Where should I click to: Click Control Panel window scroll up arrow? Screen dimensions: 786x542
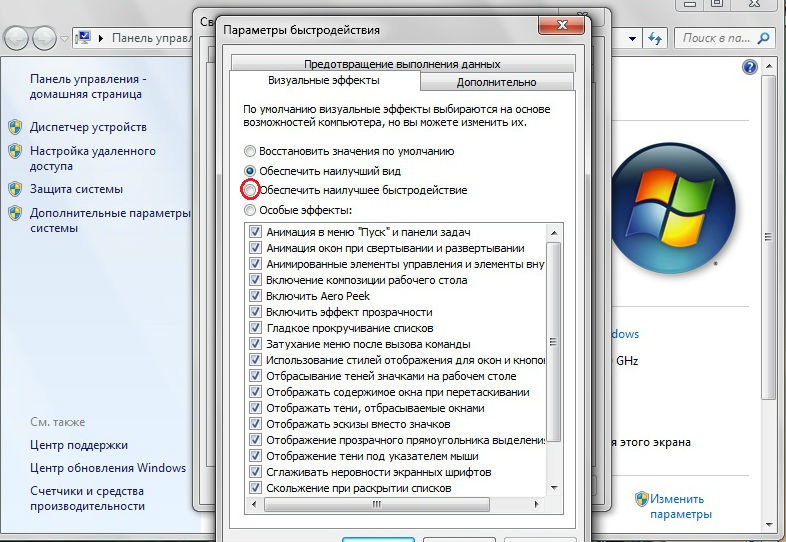[769, 67]
